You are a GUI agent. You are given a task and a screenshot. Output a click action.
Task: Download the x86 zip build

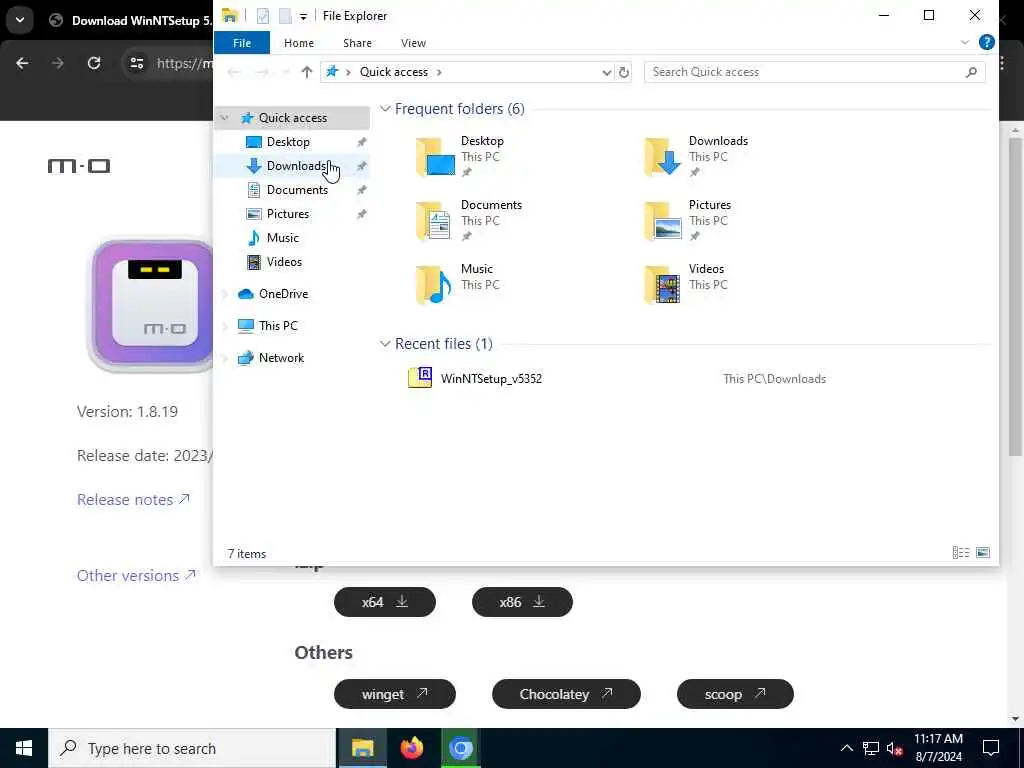tap(522, 602)
